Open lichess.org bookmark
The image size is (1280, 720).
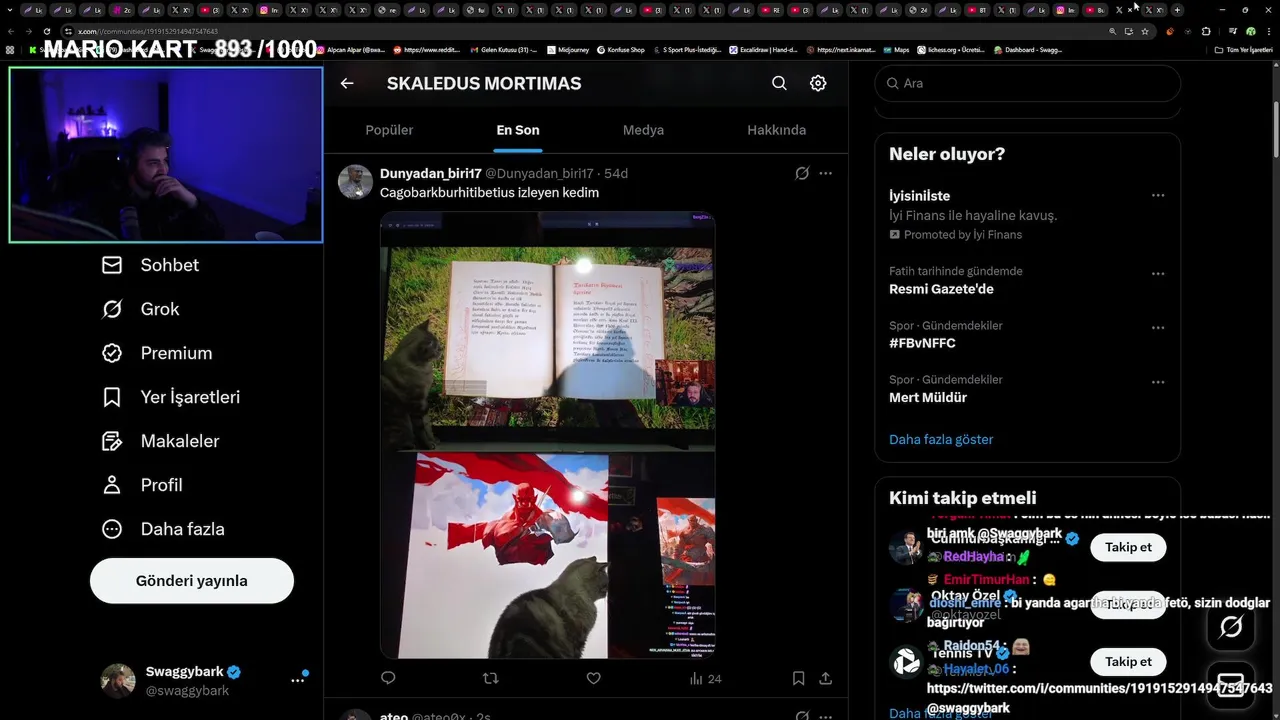[x=951, y=50]
